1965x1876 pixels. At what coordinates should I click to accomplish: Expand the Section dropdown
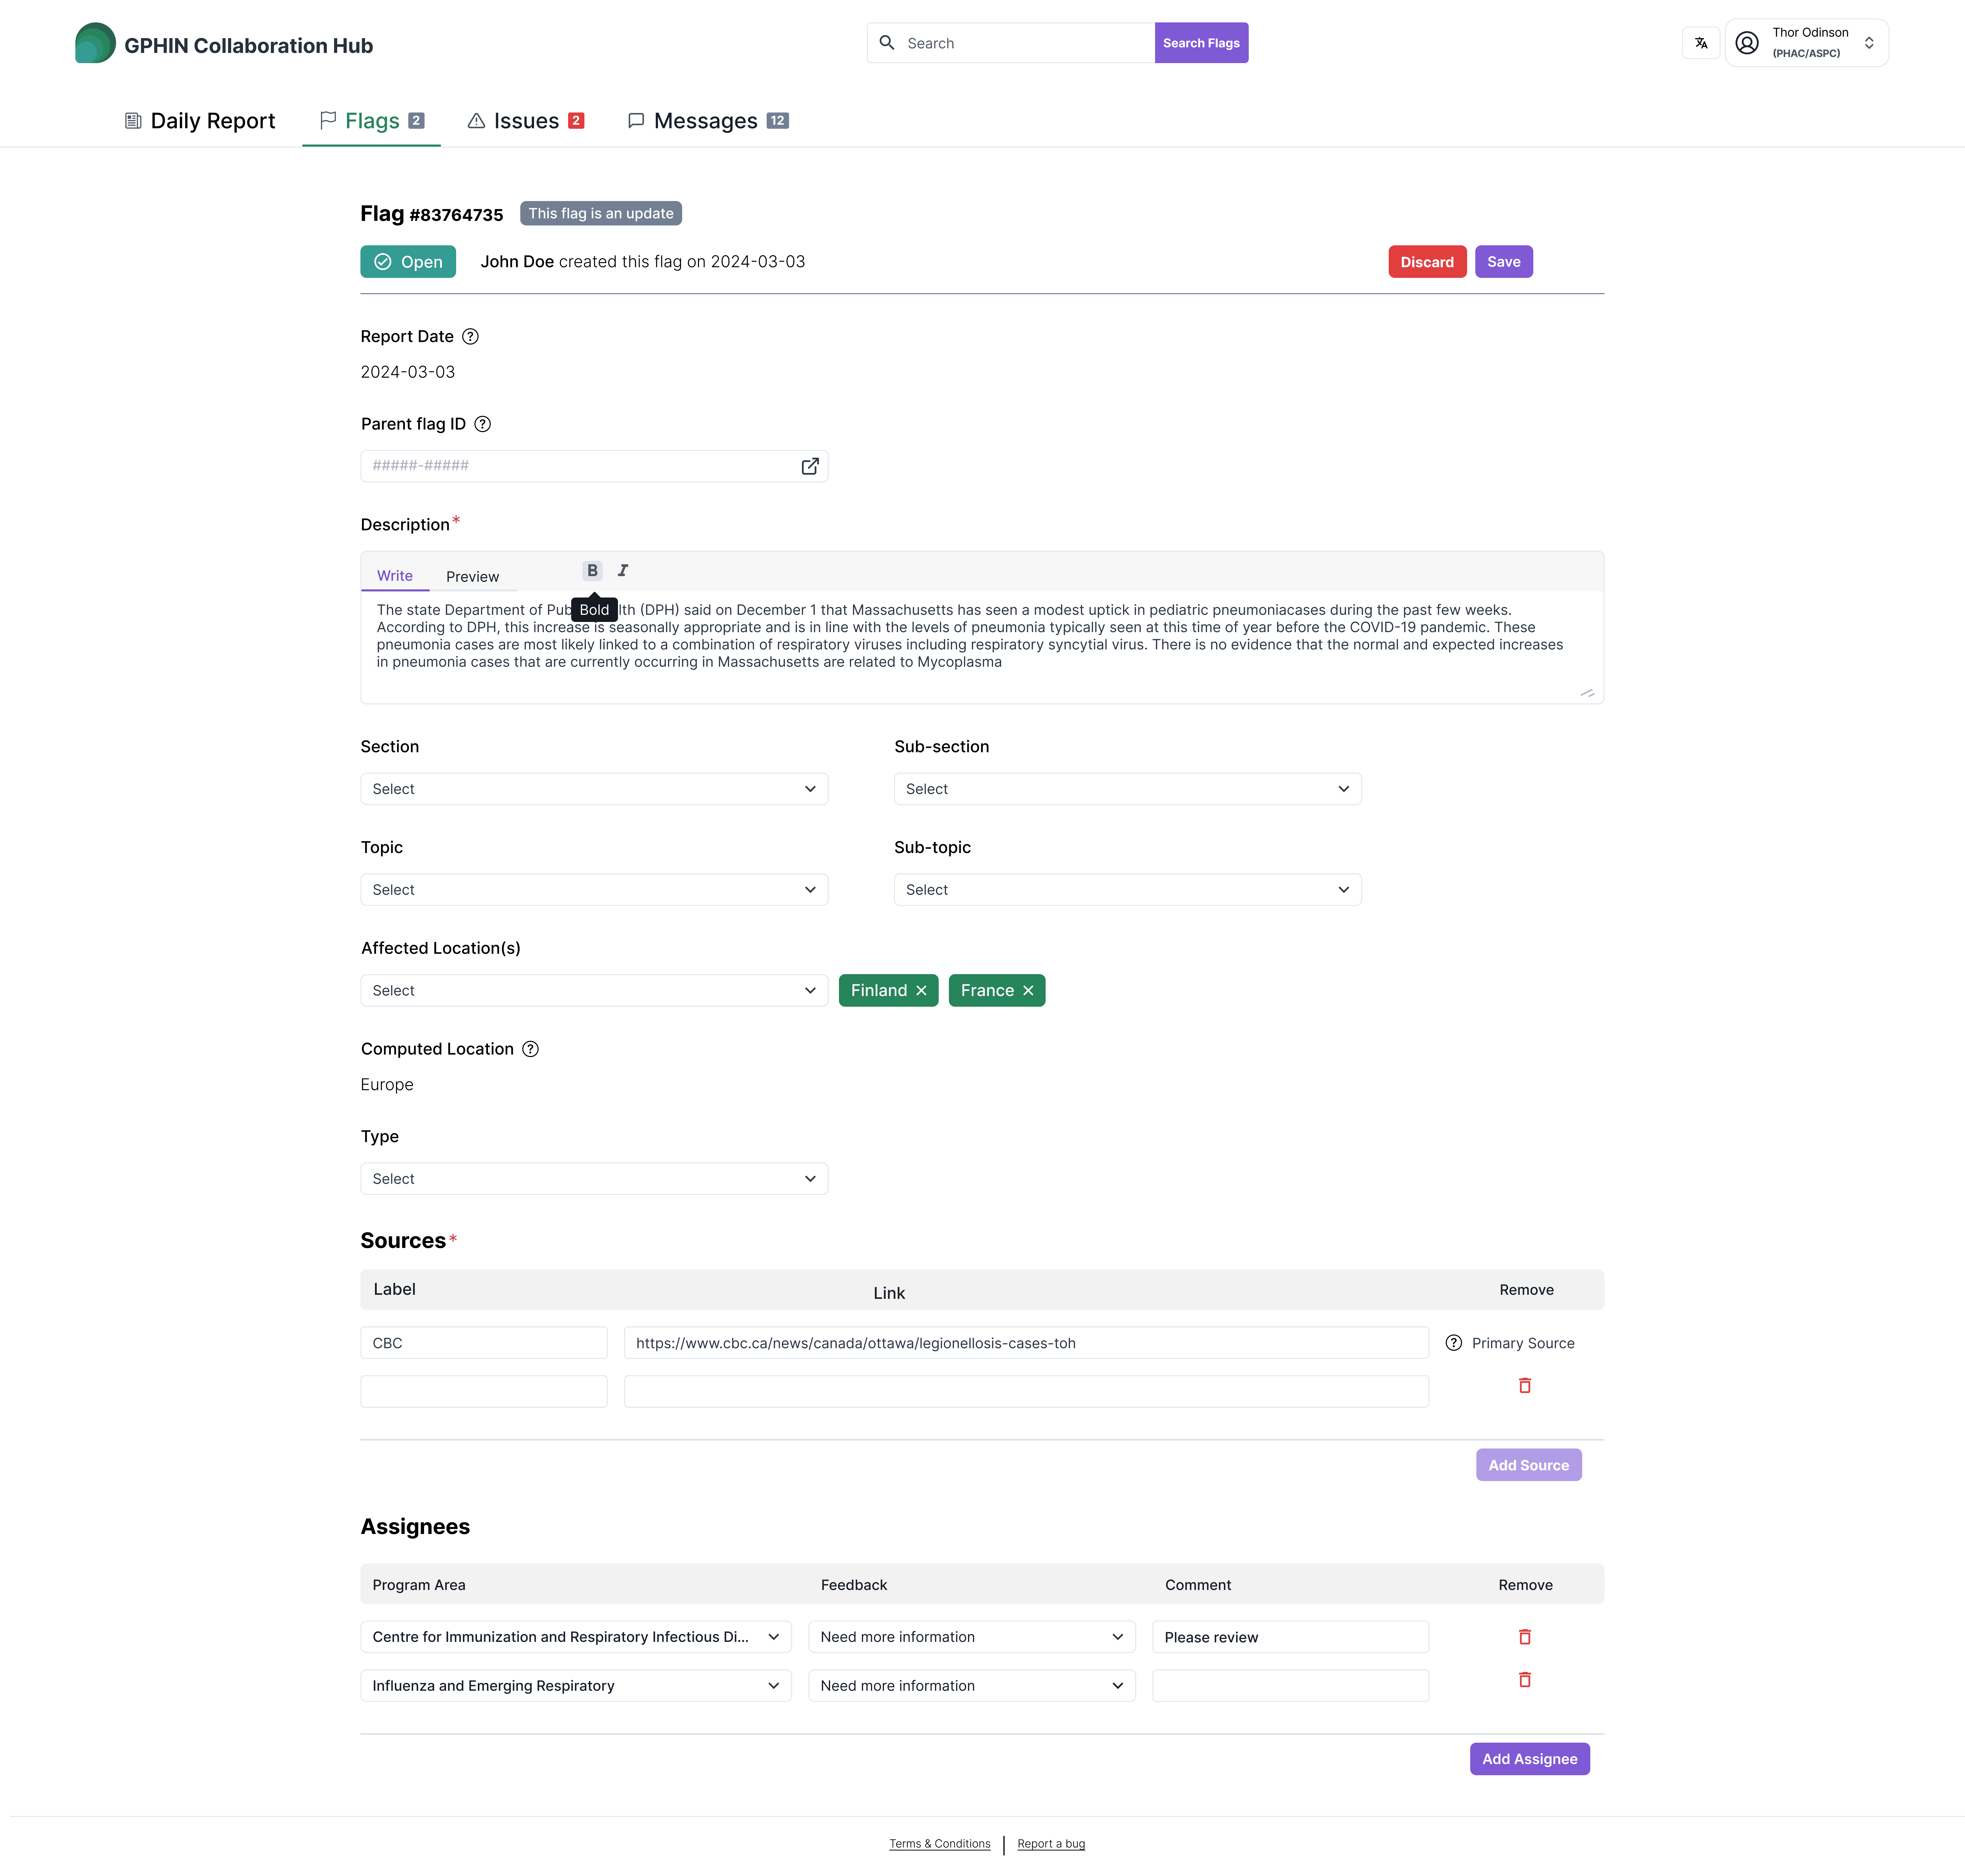pyautogui.click(x=594, y=789)
